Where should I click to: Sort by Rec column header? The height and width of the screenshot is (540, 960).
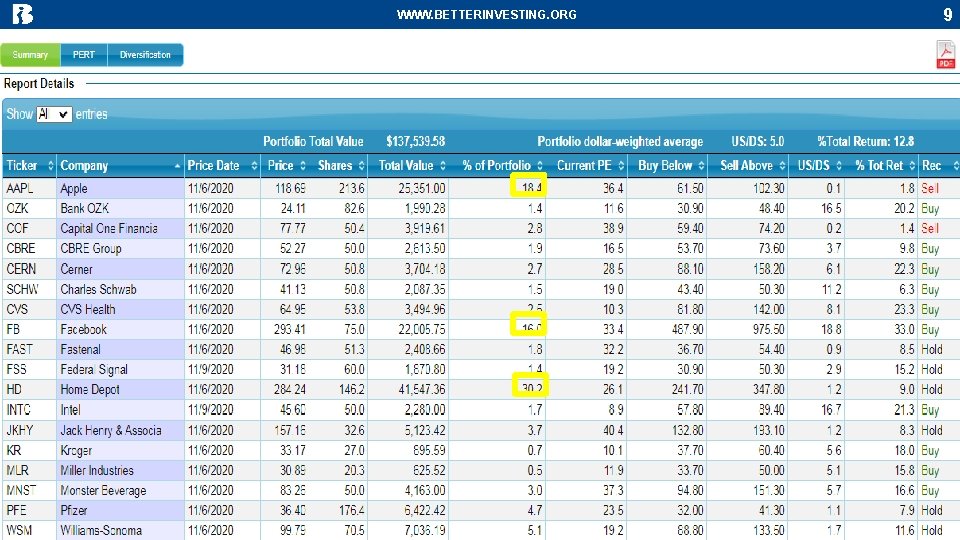(x=939, y=165)
